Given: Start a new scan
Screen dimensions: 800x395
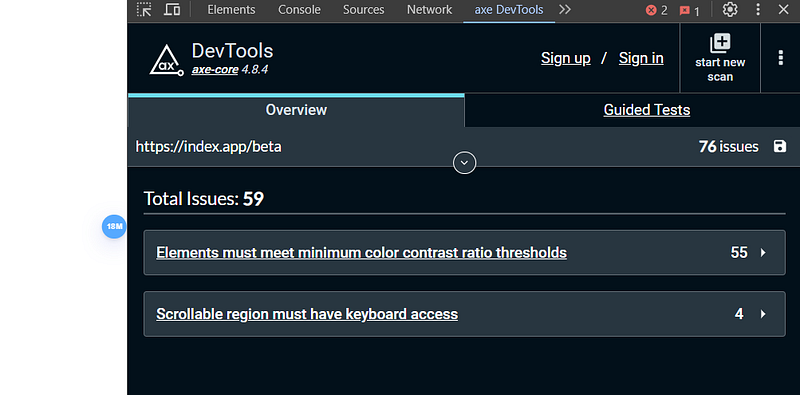Looking at the screenshot, I should 720,58.
